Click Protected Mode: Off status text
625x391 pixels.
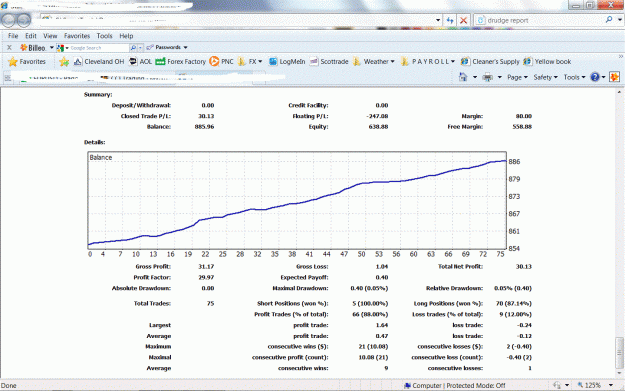476,385
